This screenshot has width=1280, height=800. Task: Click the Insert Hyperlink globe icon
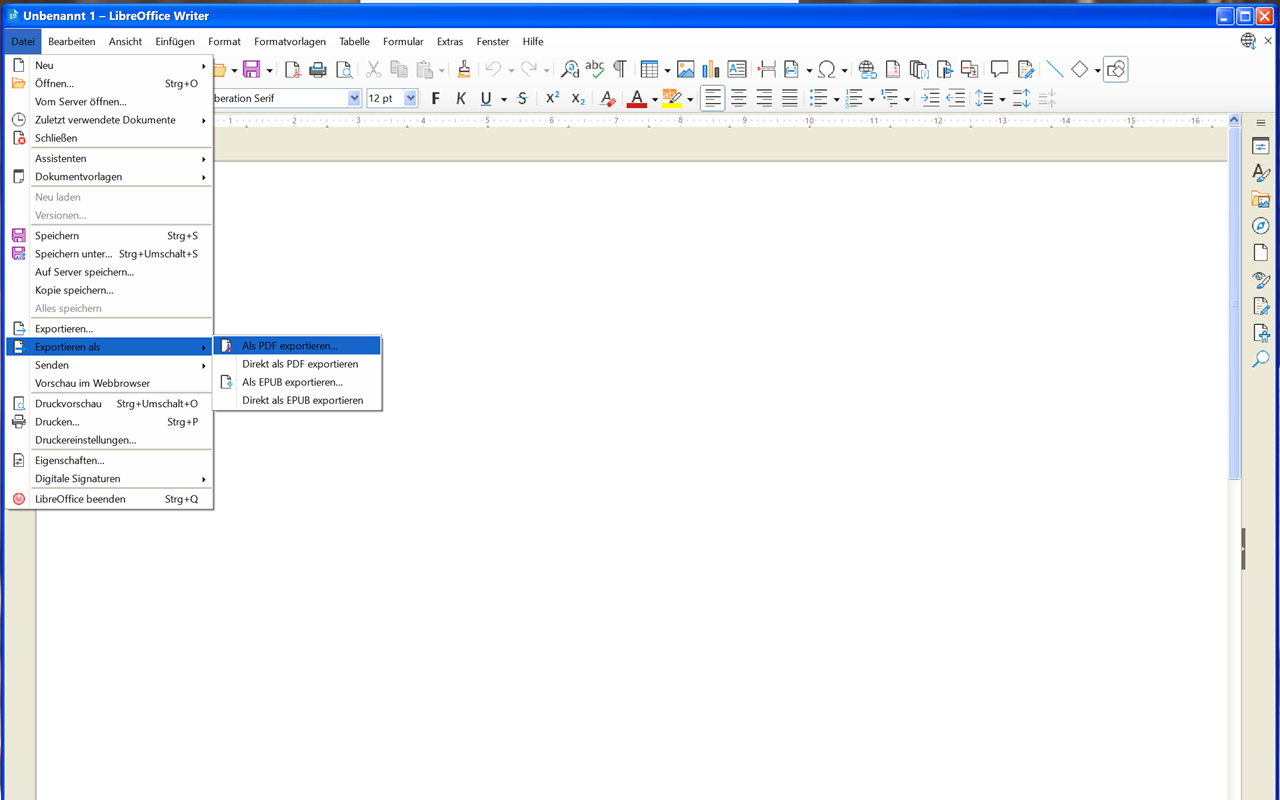(867, 69)
